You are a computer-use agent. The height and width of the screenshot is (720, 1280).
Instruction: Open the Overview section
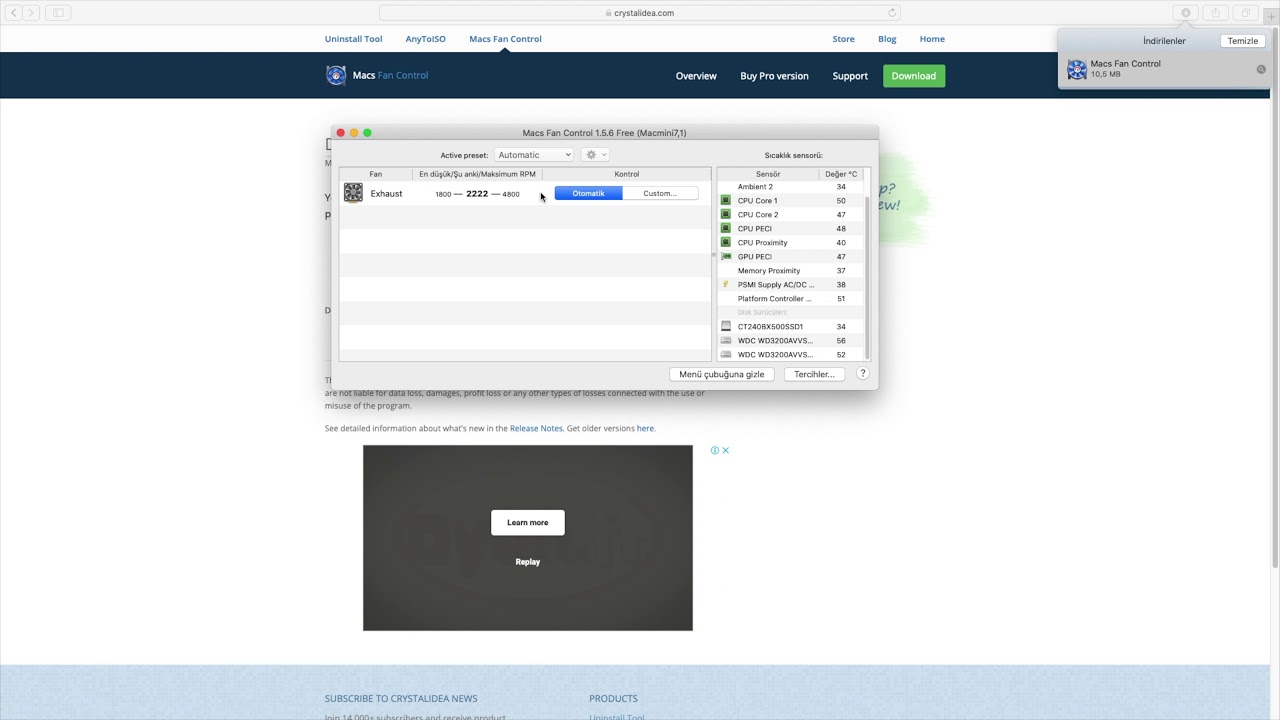[x=696, y=76]
